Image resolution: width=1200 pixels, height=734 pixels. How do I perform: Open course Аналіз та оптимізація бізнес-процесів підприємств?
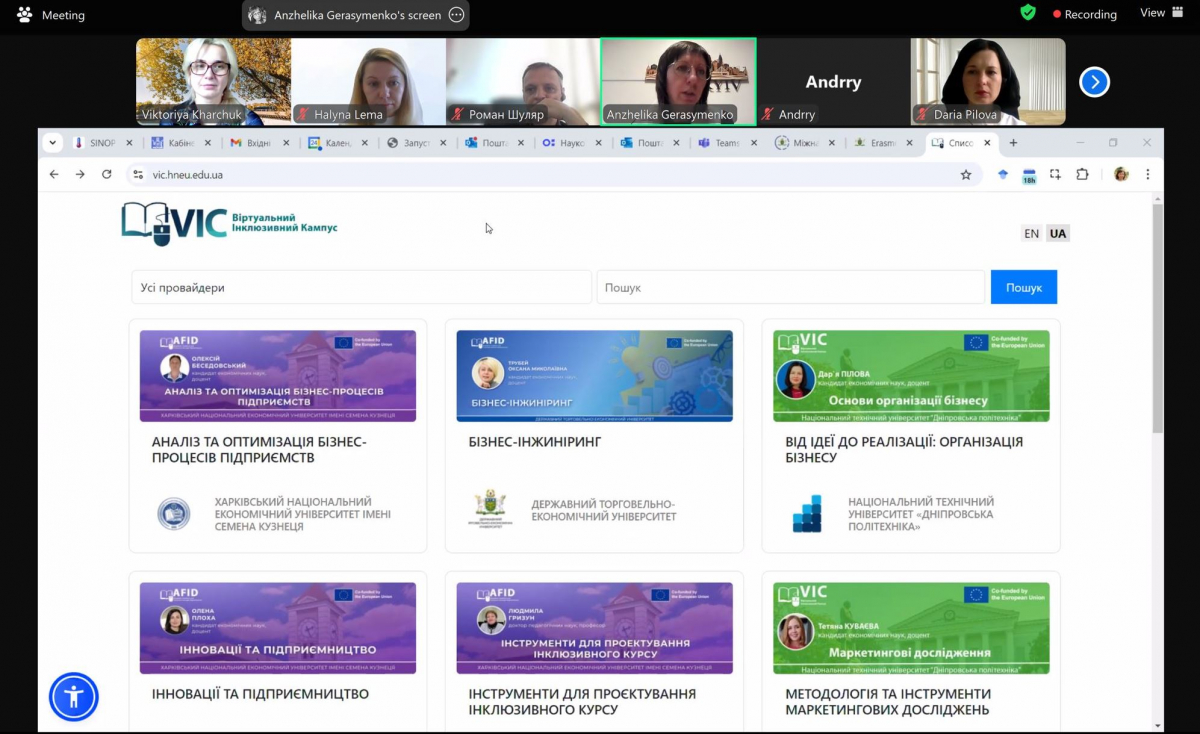[x=259, y=450]
